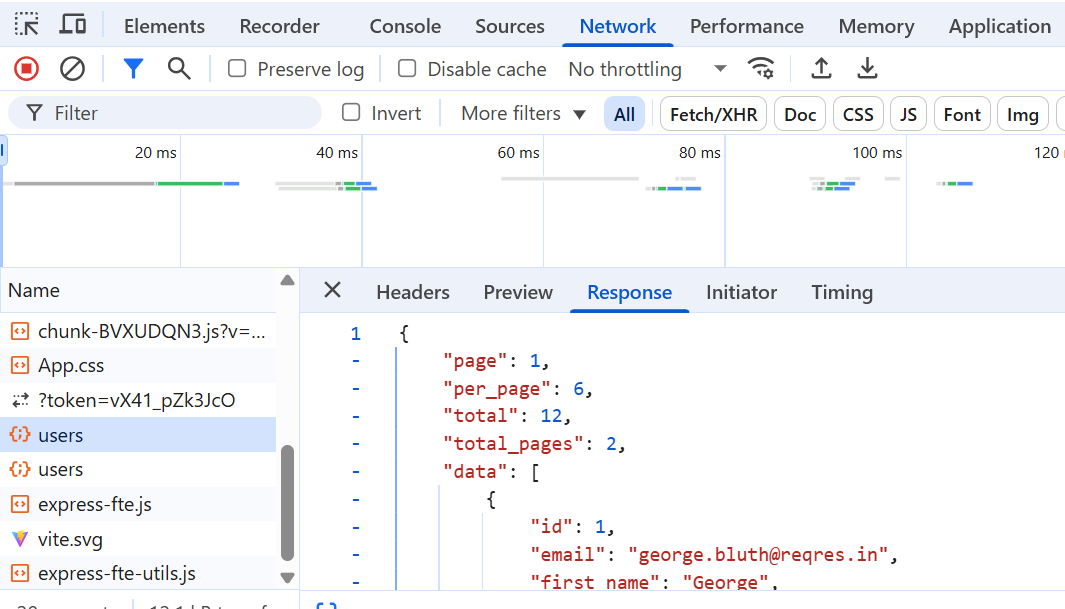Select the vite.svg request row

pos(138,539)
